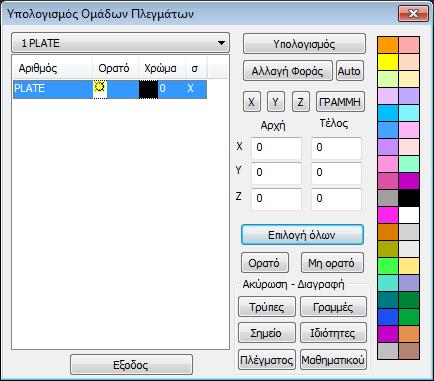Click the σ column header

196,68
